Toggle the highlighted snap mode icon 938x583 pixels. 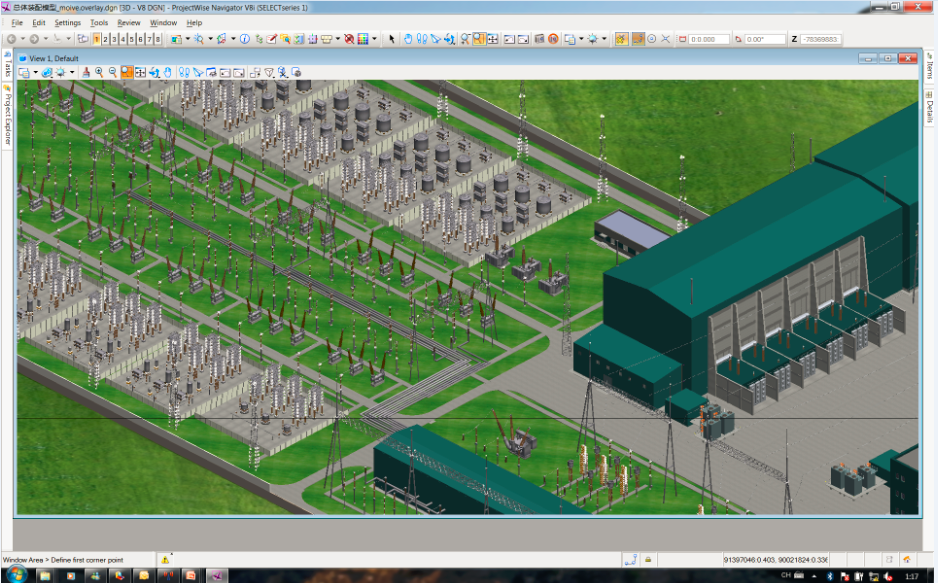point(622,39)
